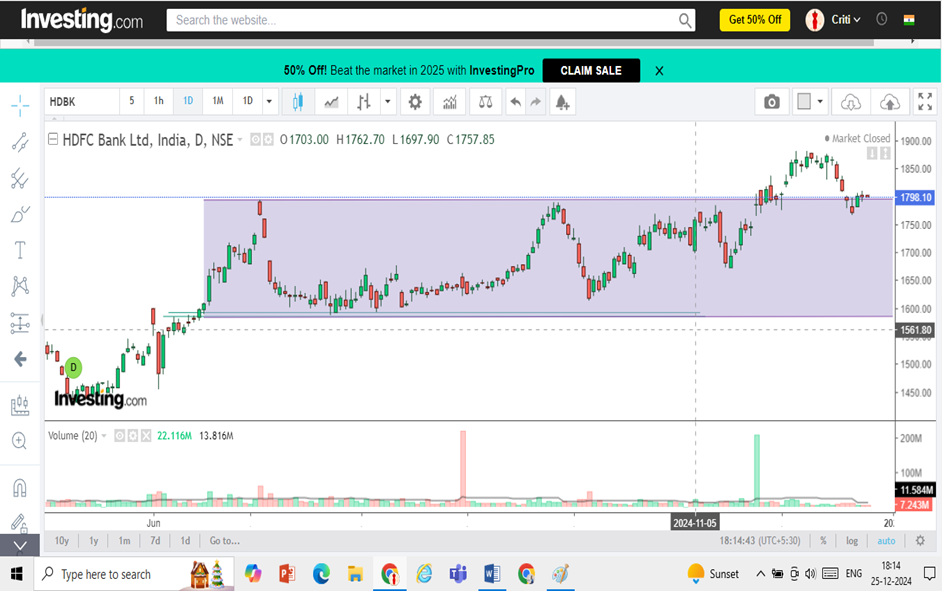Toggle the log scale

852,541
